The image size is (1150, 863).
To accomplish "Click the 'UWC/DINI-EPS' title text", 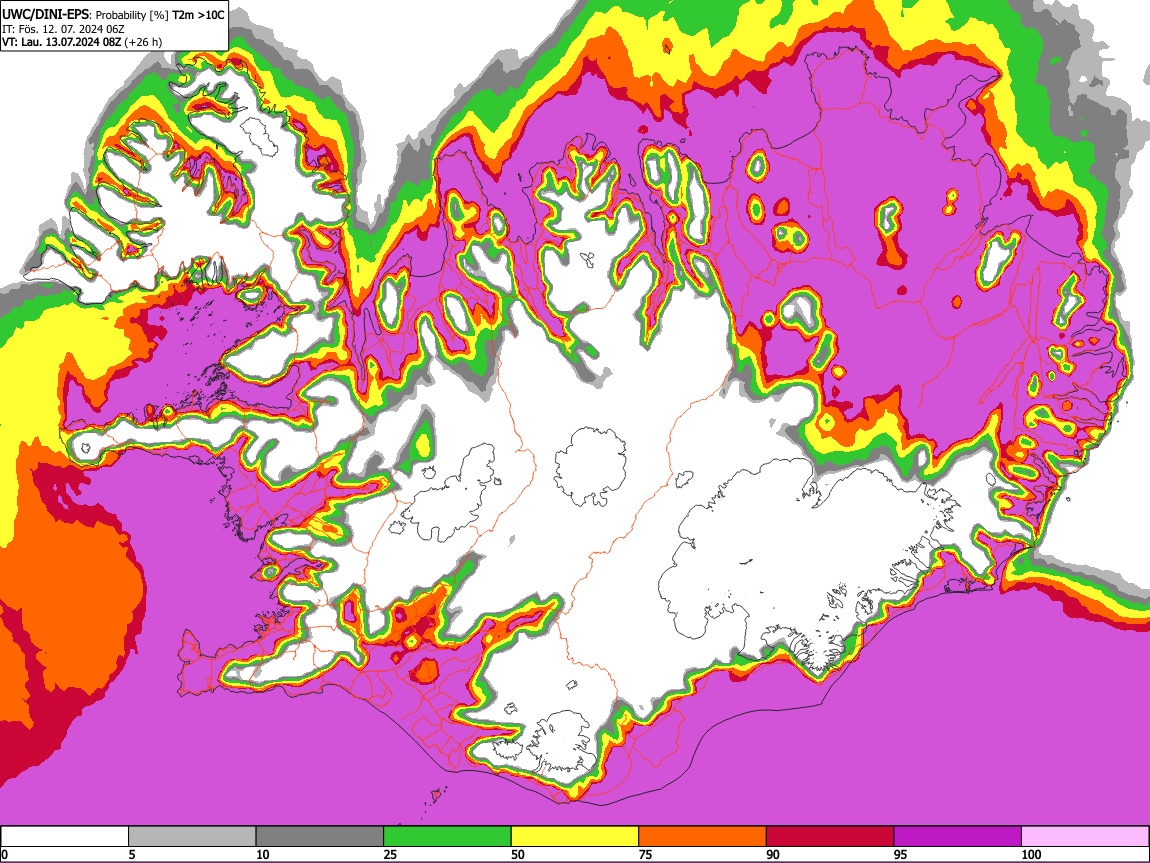I will tap(45, 14).
